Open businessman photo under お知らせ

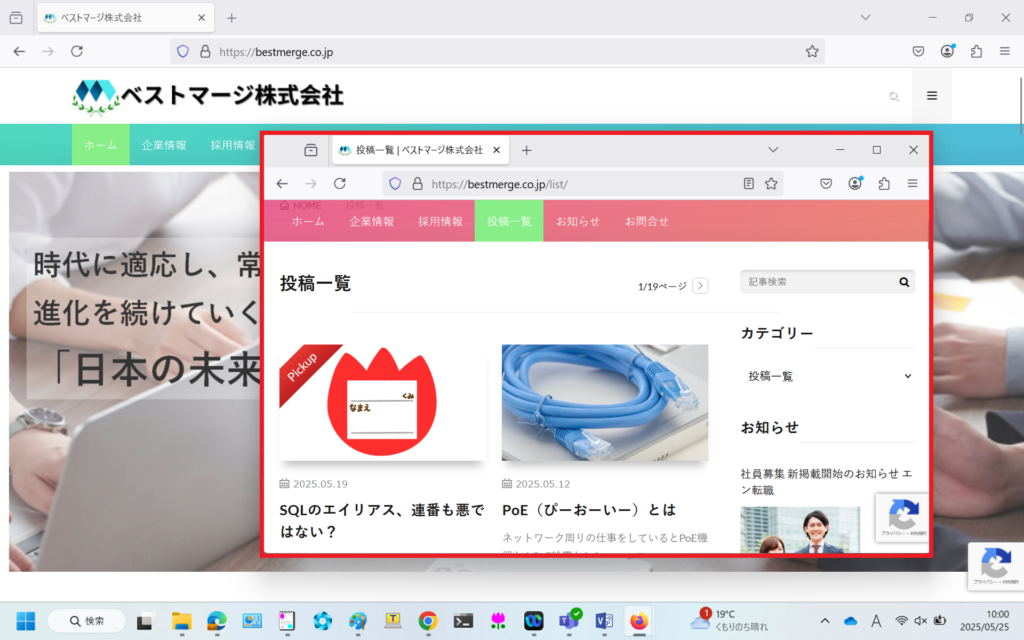[800, 530]
